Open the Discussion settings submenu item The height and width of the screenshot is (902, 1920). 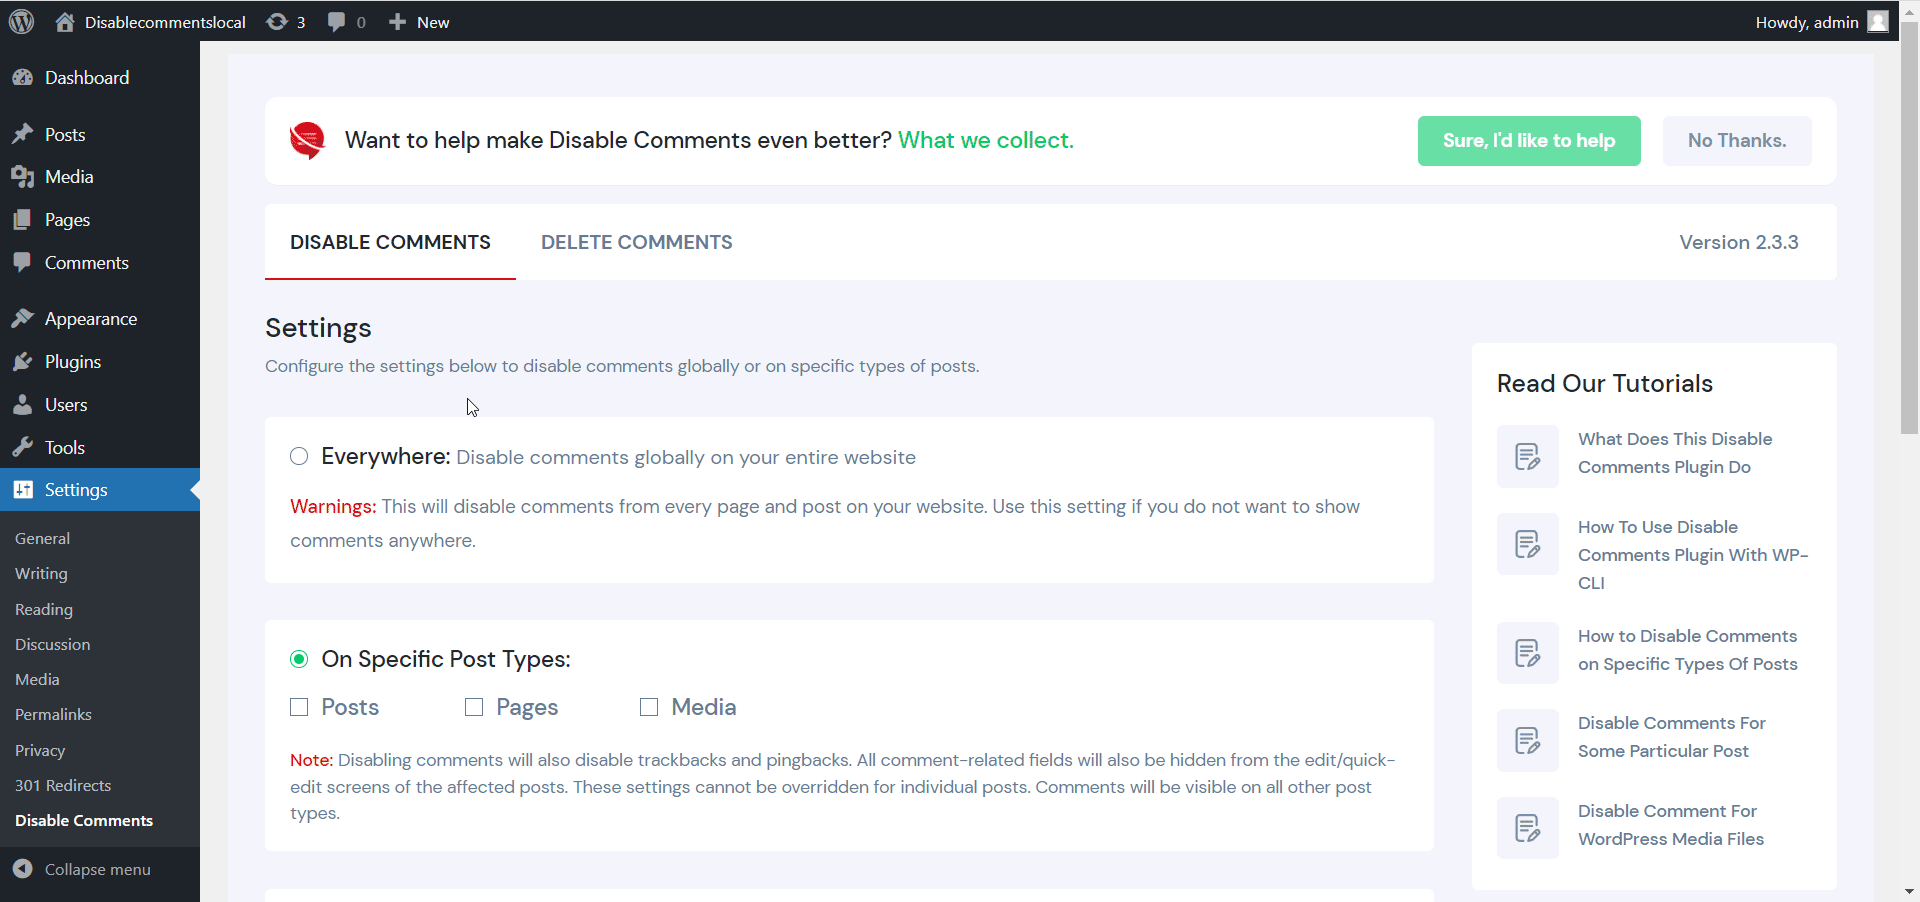tap(53, 645)
